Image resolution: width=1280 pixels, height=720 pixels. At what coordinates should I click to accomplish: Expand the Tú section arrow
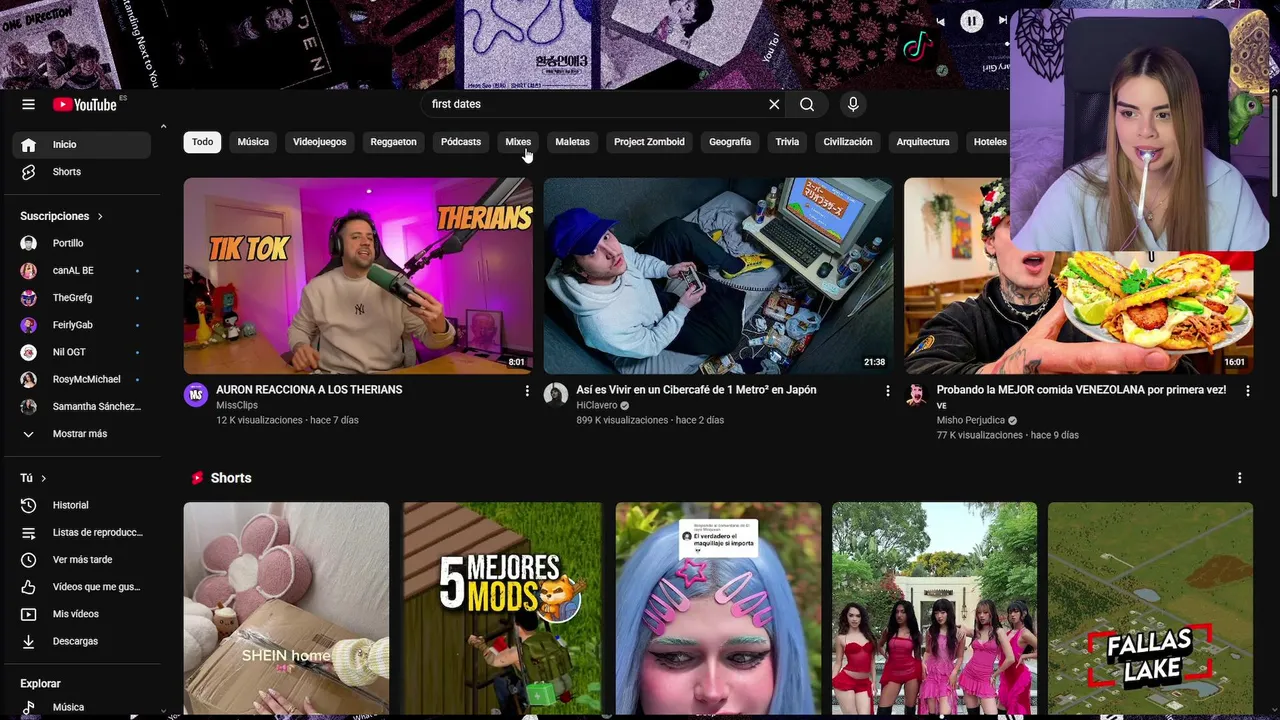(44, 478)
